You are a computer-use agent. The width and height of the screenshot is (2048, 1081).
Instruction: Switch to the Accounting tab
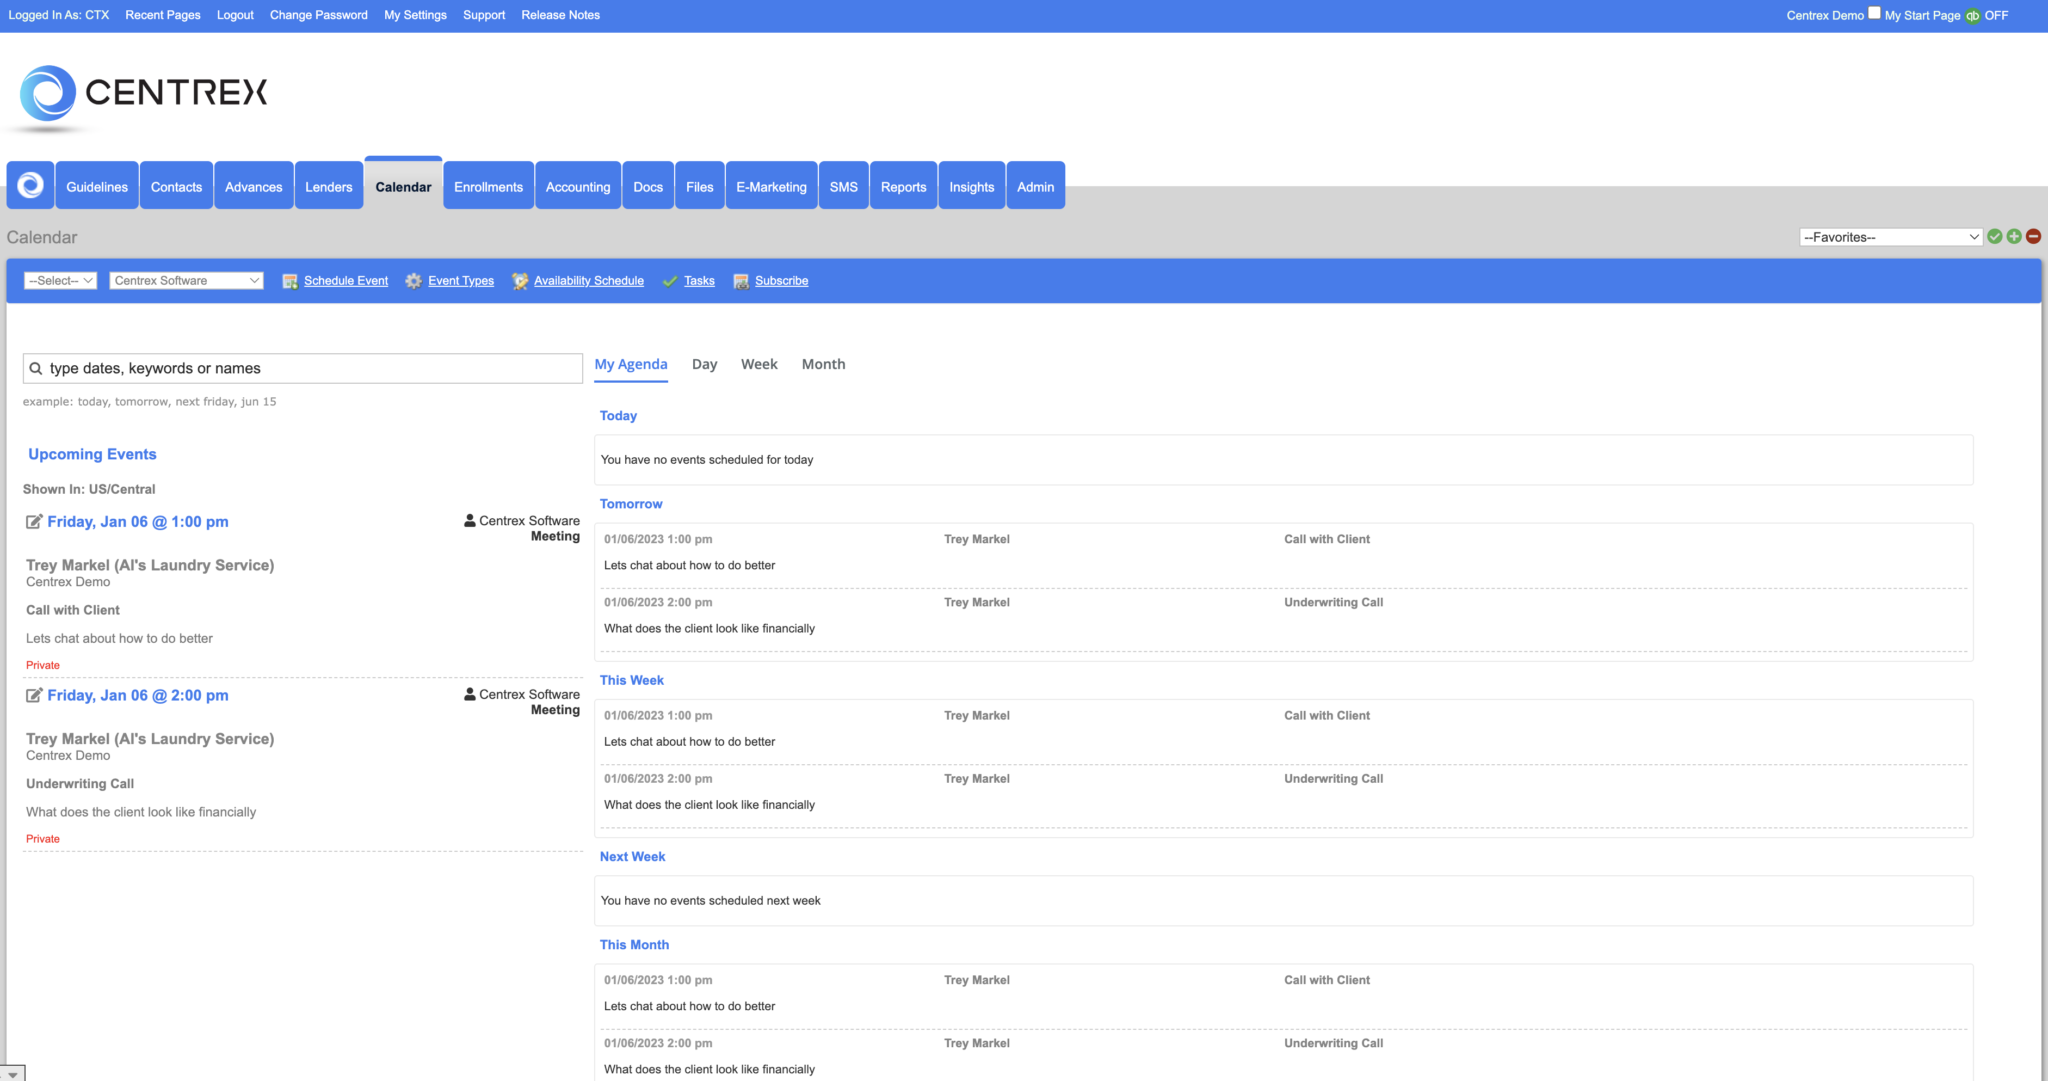point(578,186)
